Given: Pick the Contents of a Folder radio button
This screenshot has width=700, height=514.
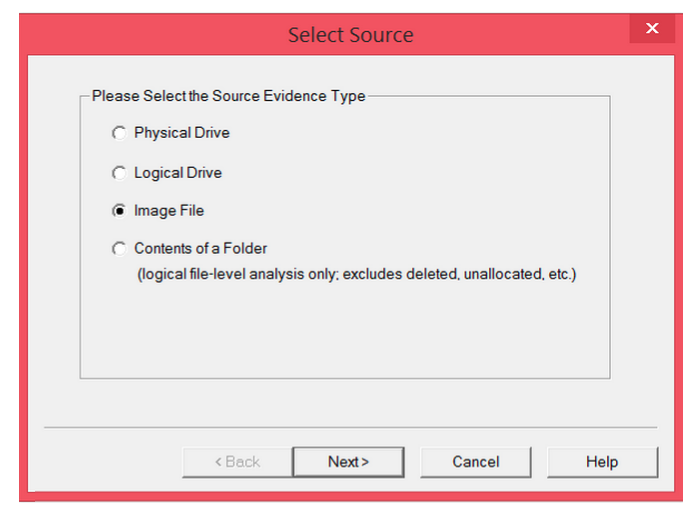Looking at the screenshot, I should (119, 249).
